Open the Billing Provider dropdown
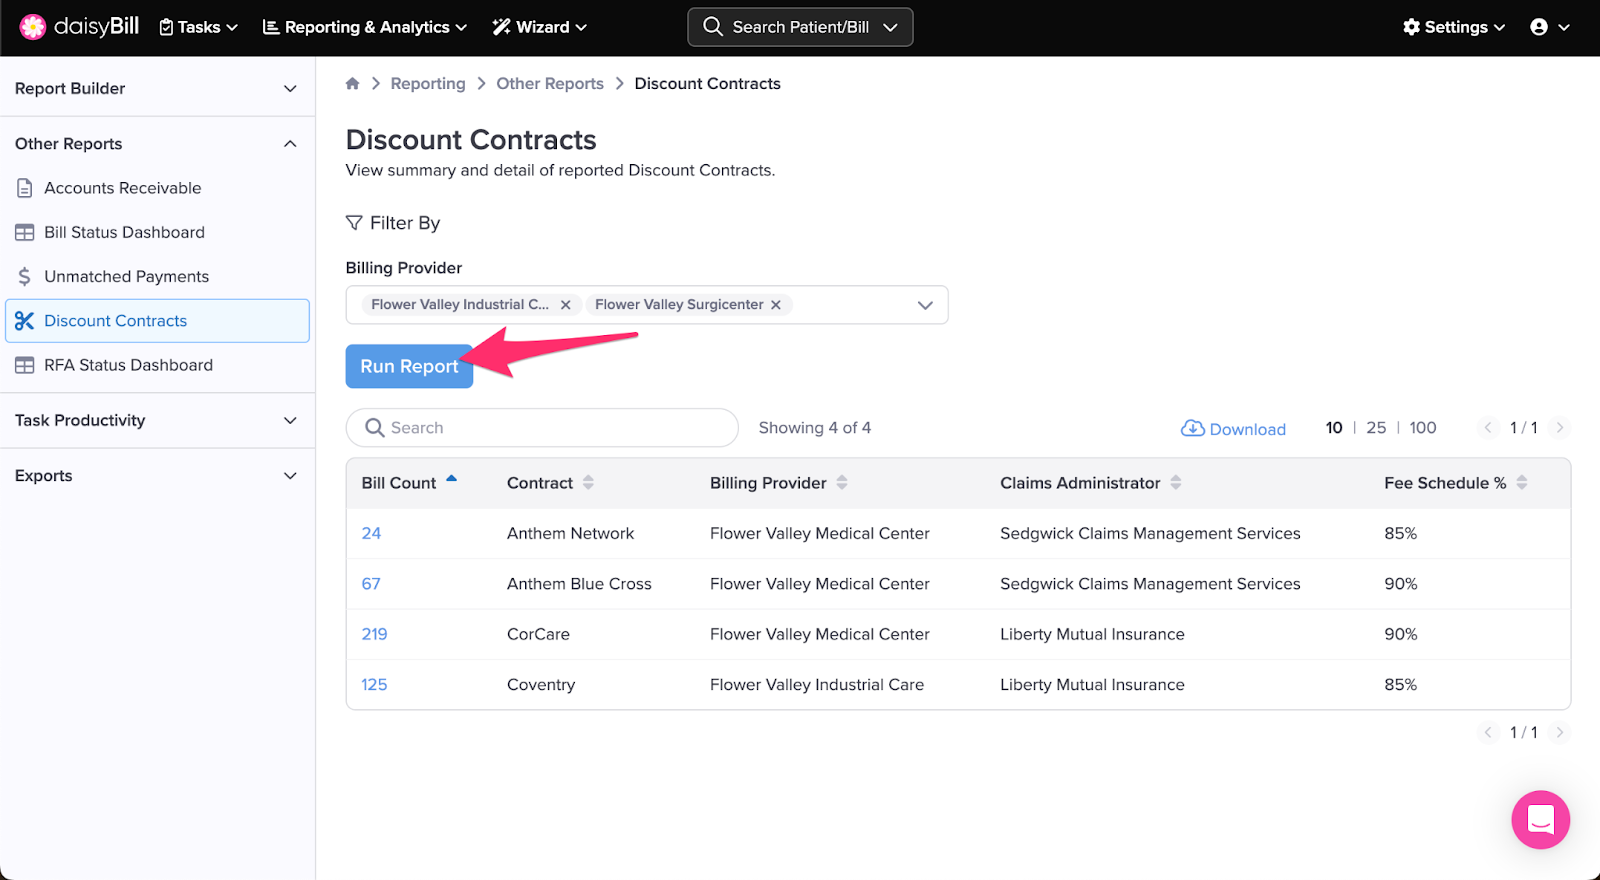This screenshot has height=880, width=1600. point(925,305)
